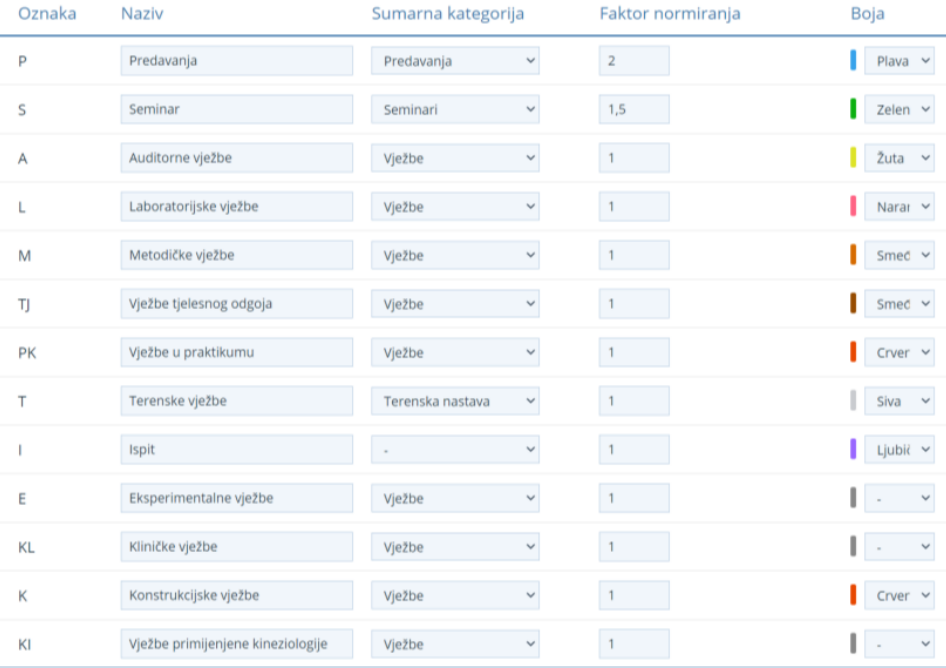Click the Laboratorijske vježbe name field

tap(236, 206)
